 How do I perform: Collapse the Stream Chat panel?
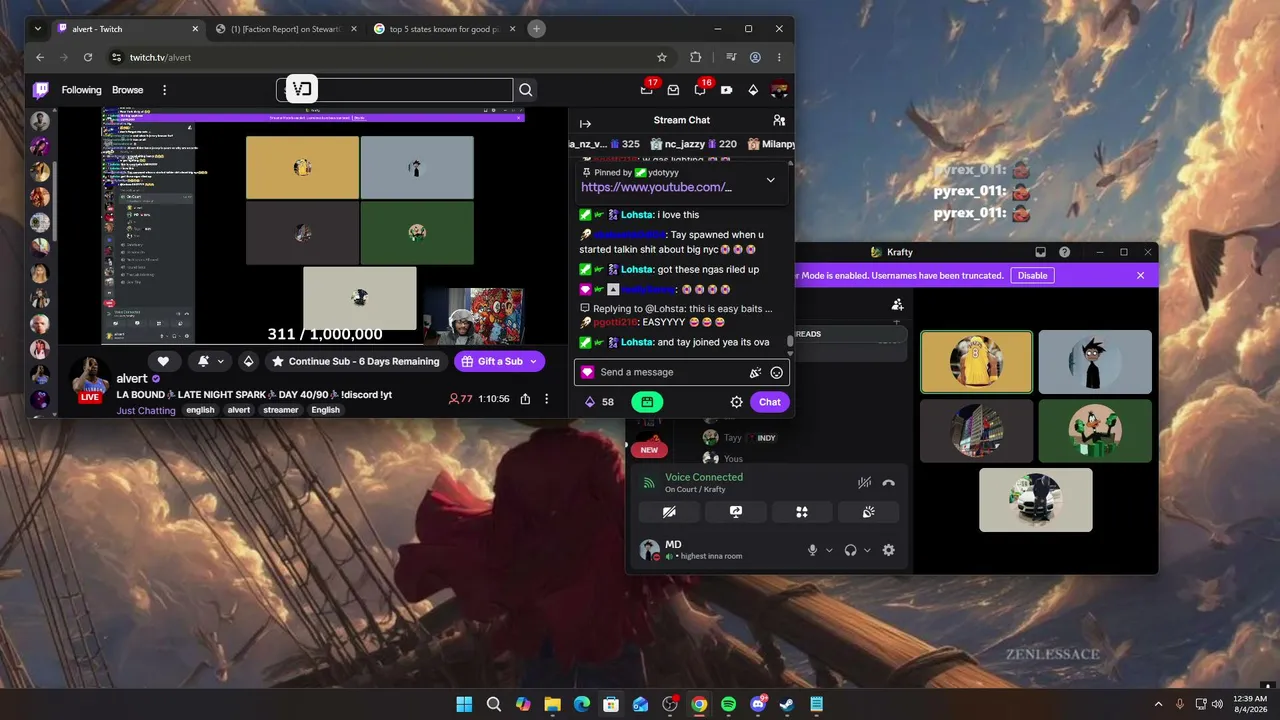[x=585, y=124]
